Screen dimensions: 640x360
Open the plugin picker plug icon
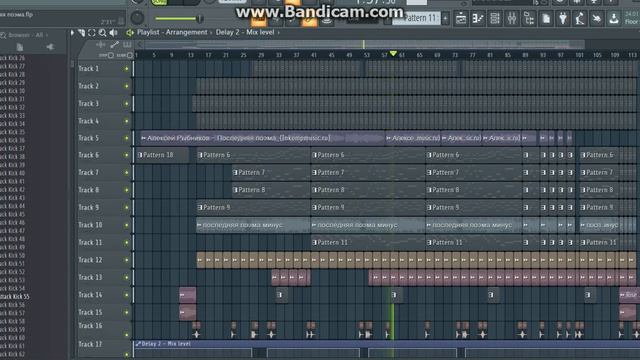coord(563,18)
